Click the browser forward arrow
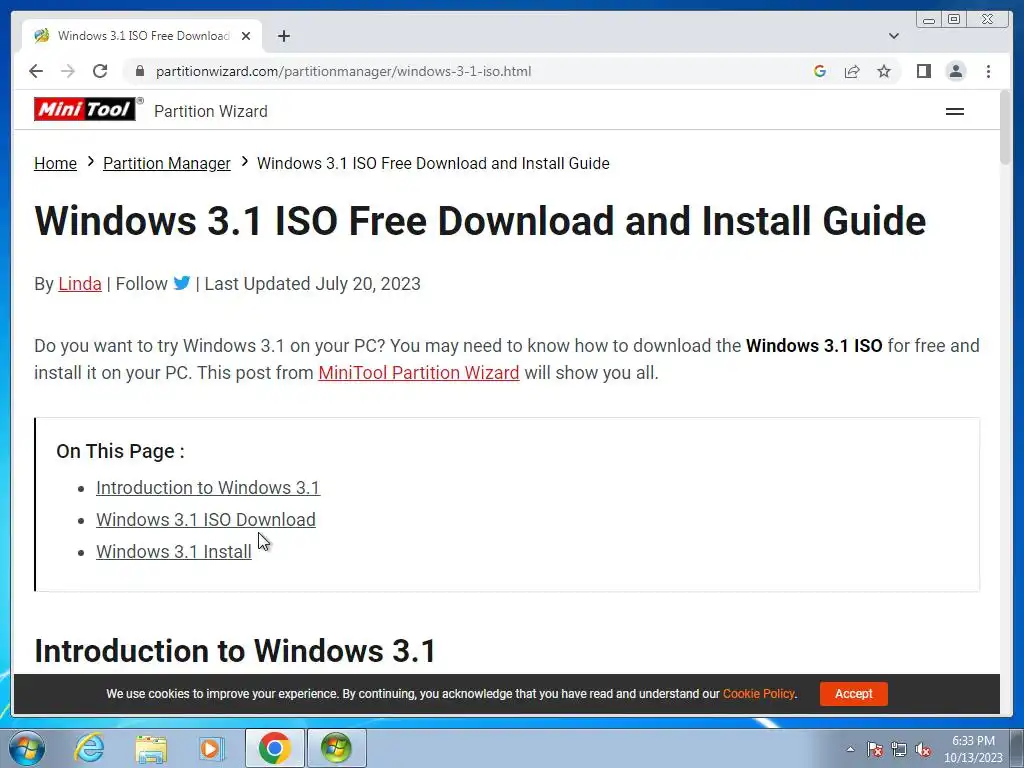The image size is (1024, 768). pyautogui.click(x=68, y=71)
